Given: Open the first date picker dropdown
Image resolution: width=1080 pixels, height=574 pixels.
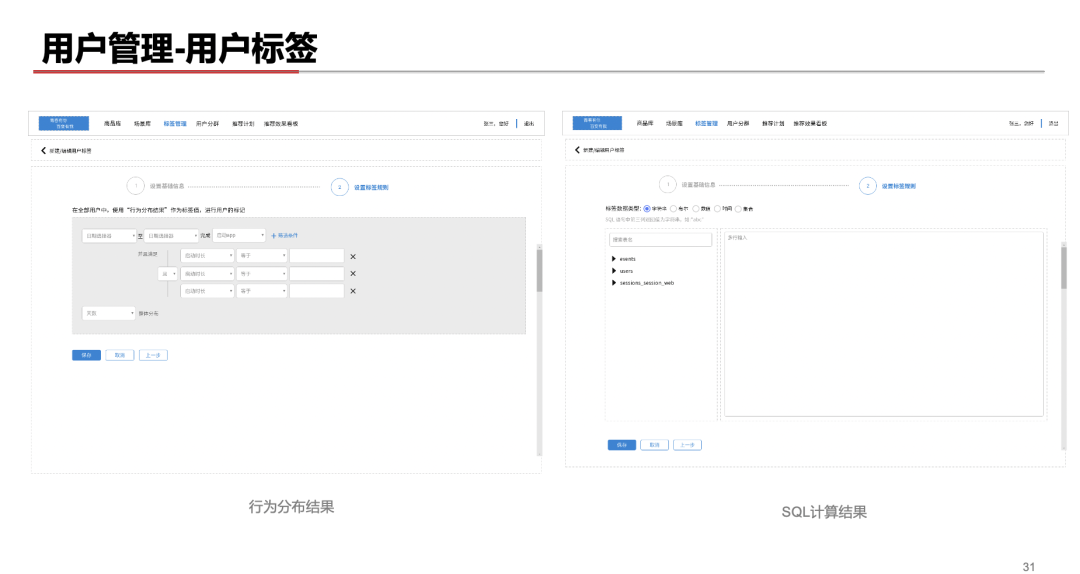Looking at the screenshot, I should coord(109,236).
